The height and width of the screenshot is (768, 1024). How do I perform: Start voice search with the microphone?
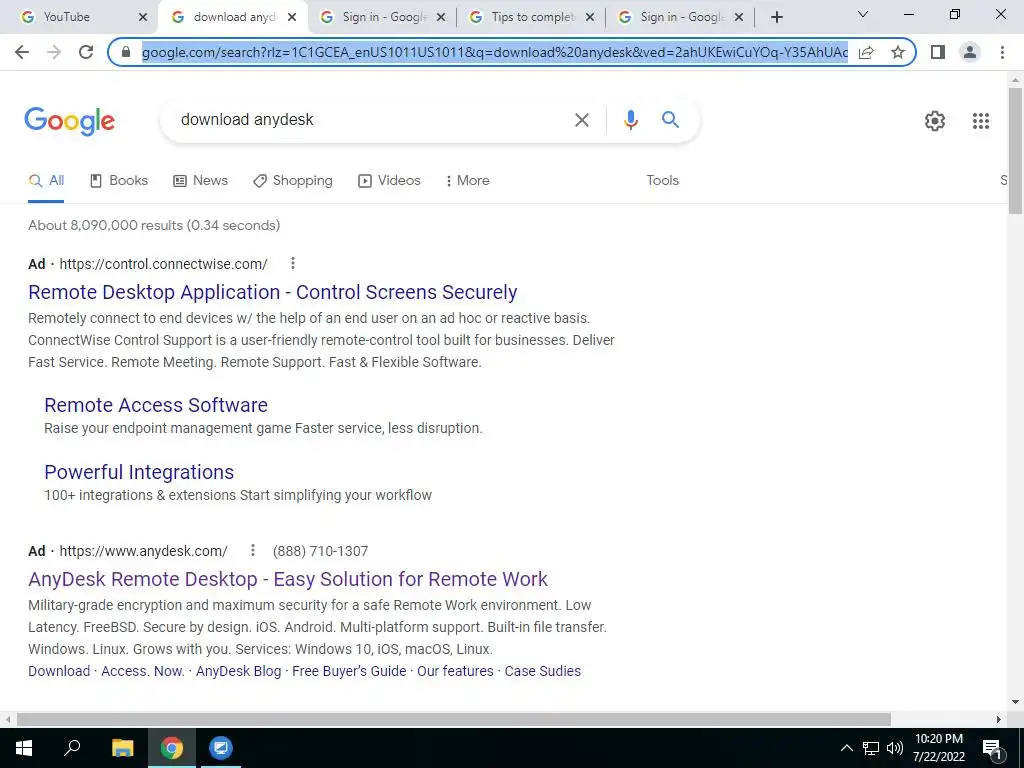click(630, 120)
